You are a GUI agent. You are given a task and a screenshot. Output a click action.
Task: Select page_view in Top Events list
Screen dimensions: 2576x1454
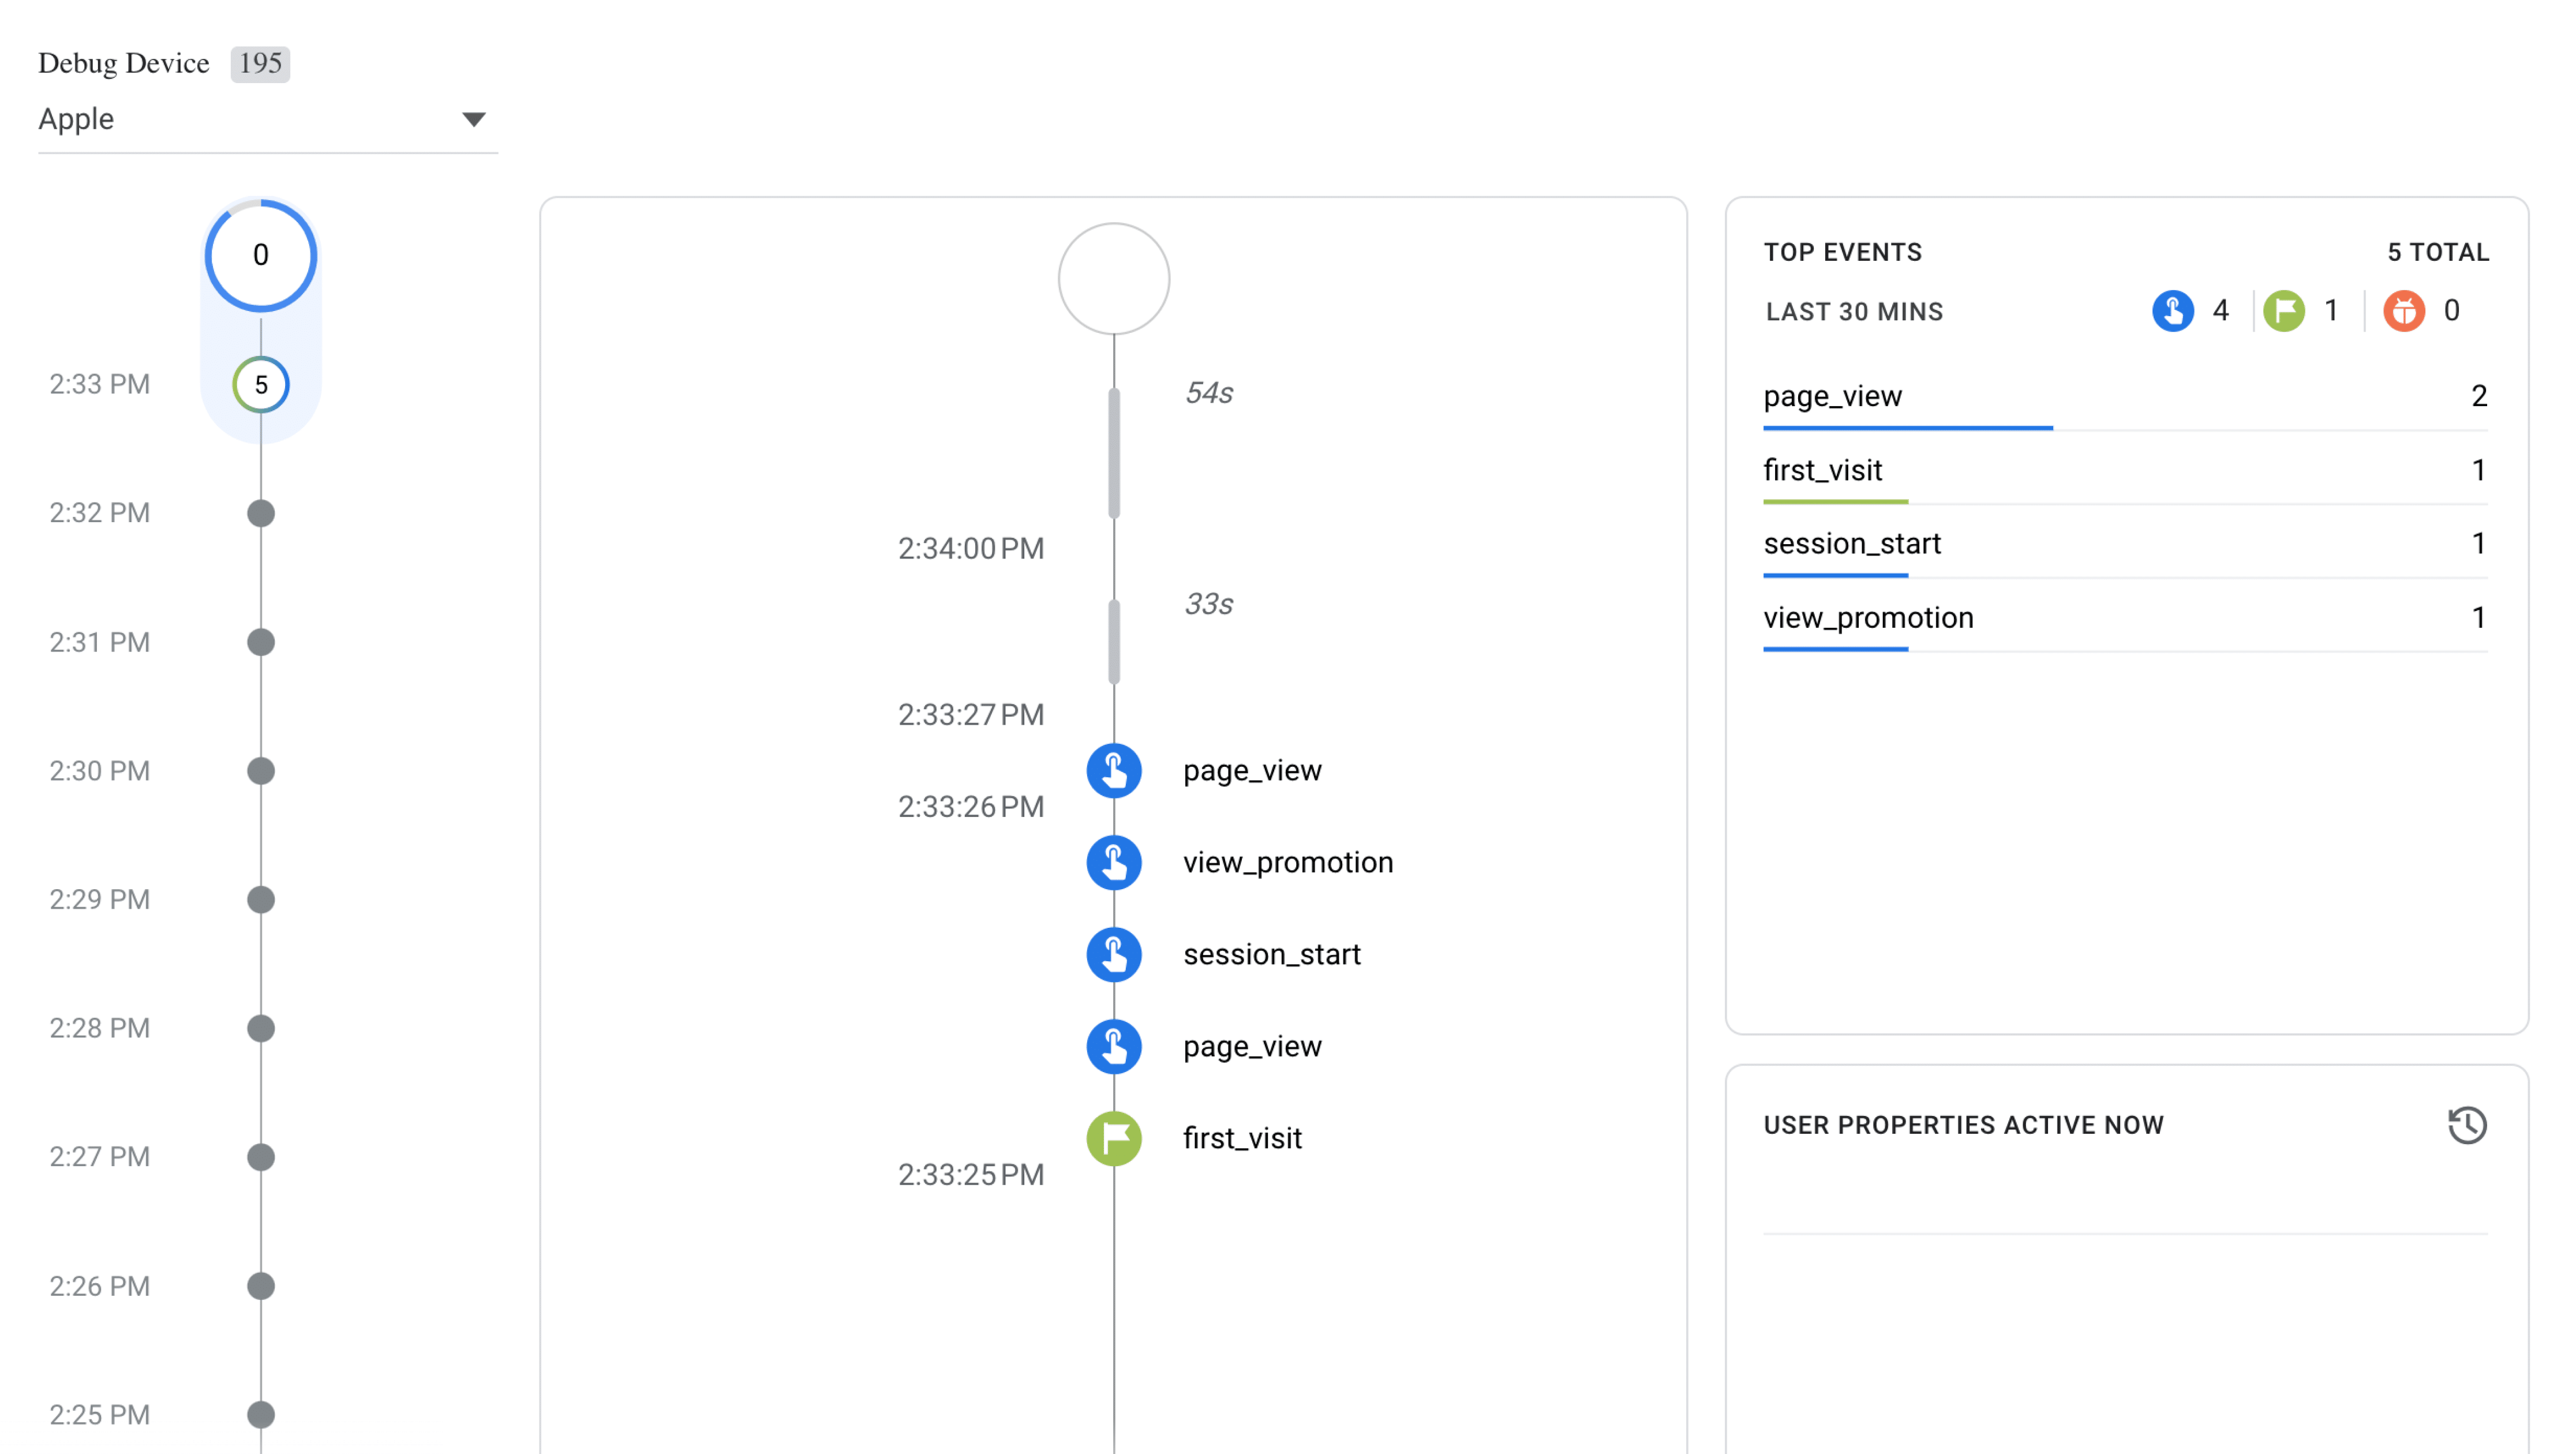[x=1832, y=397]
